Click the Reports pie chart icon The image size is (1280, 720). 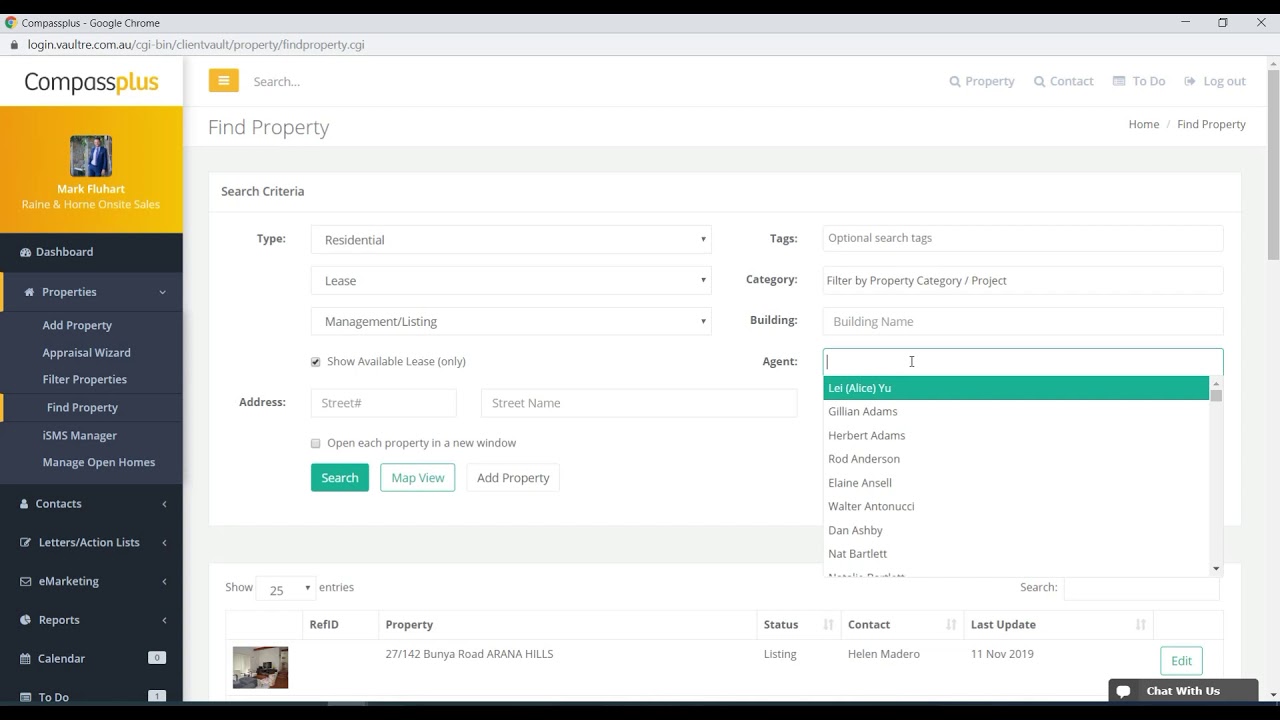26,620
